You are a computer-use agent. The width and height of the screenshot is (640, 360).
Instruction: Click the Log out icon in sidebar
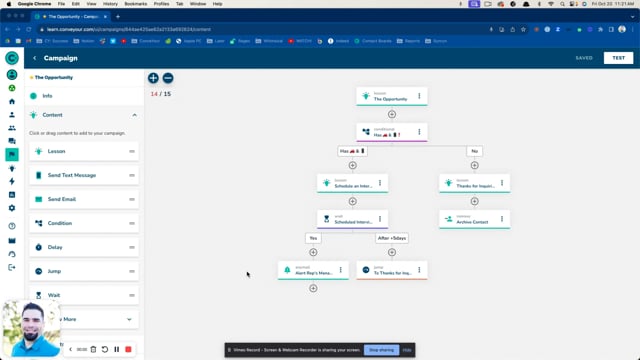[12, 267]
